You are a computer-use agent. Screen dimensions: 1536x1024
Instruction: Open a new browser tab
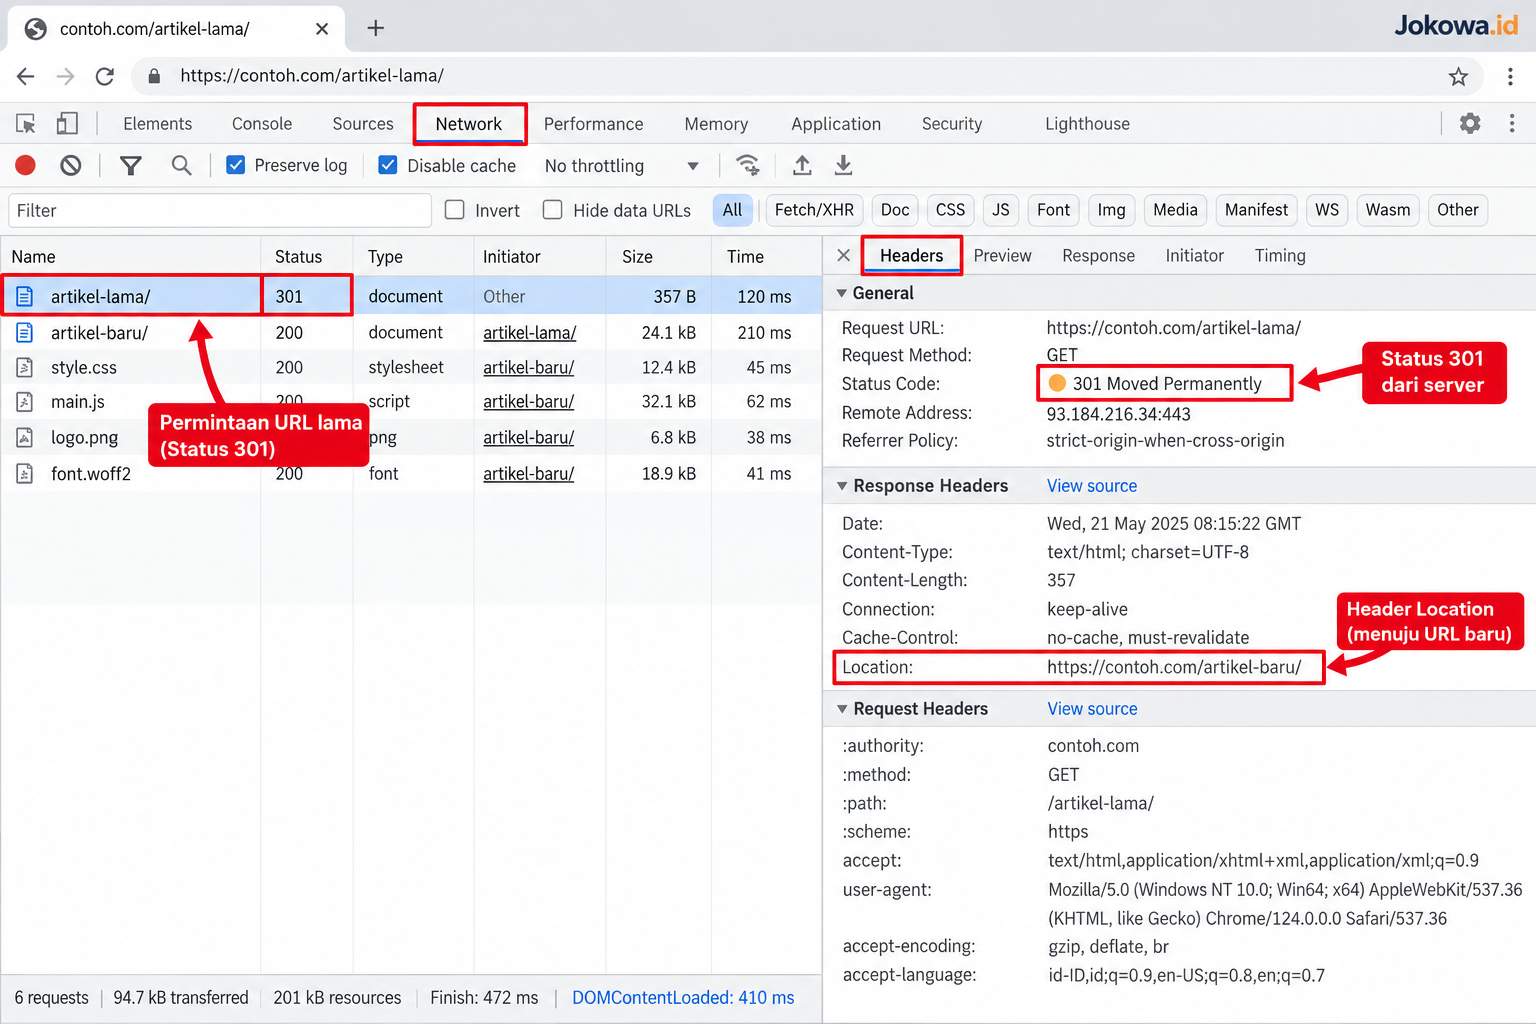[x=376, y=28]
